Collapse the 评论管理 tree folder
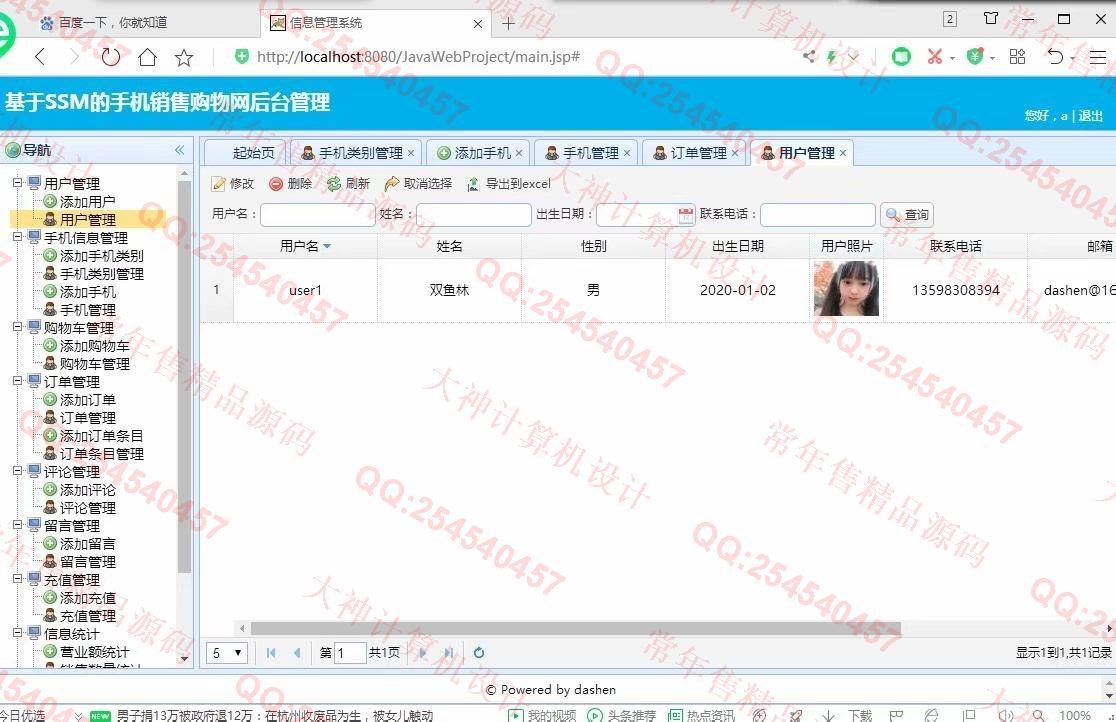 tap(18, 471)
